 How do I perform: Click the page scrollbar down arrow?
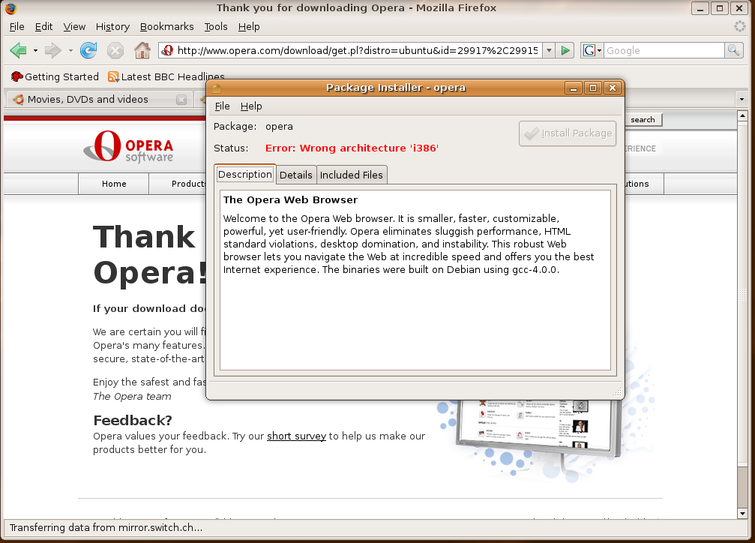coord(742,514)
